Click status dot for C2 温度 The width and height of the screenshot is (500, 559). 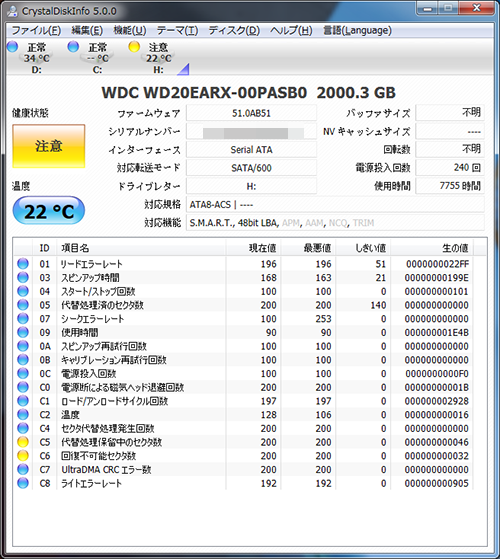pyautogui.click(x=23, y=415)
